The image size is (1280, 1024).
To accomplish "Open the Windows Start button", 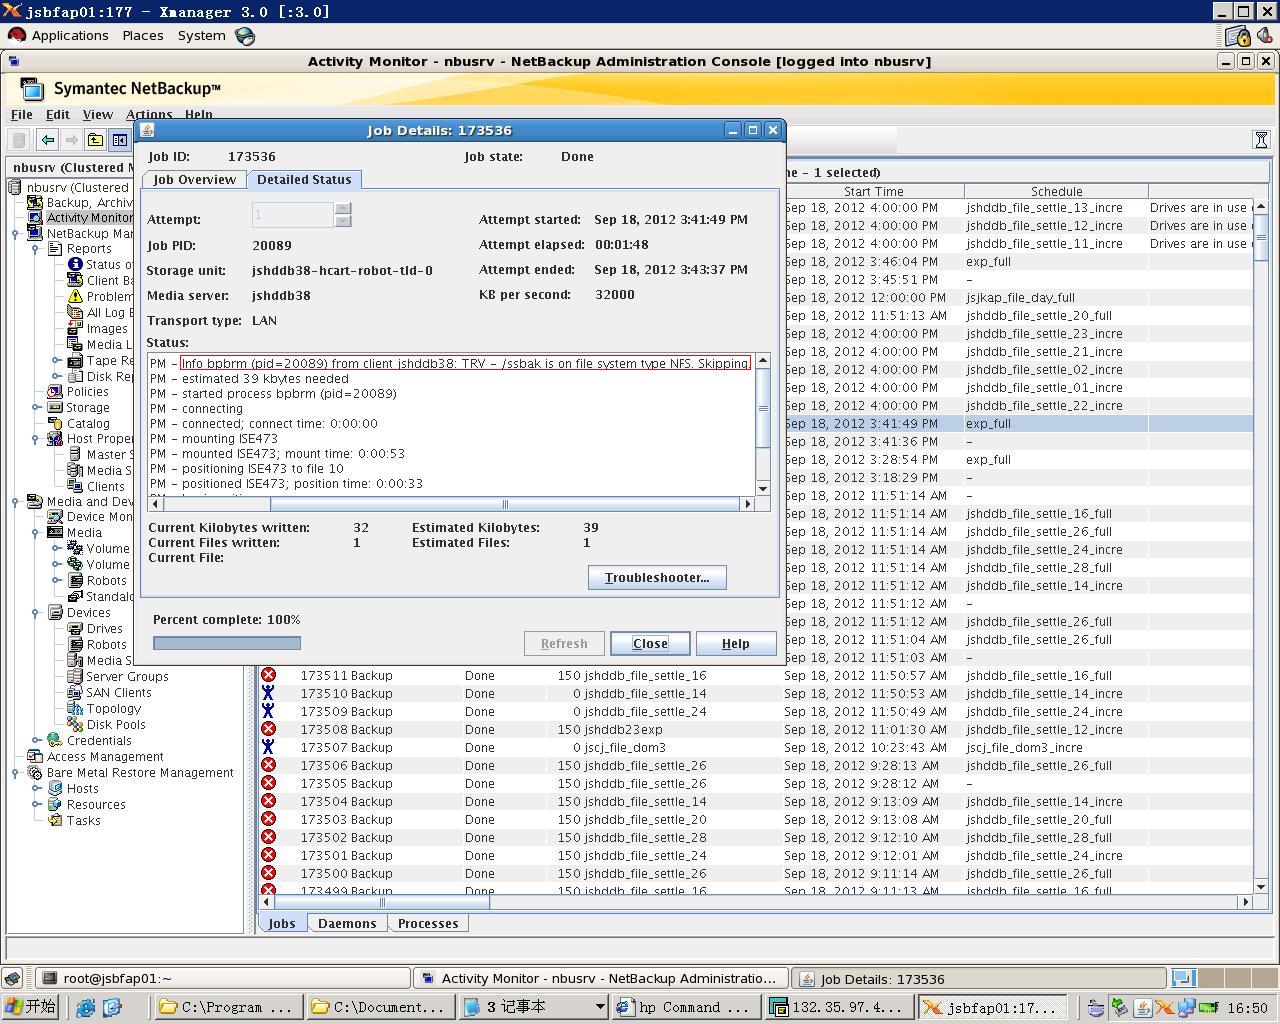I will tap(30, 1007).
